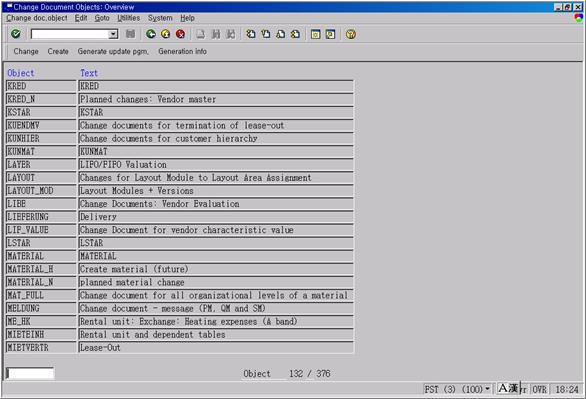Image resolution: width=586 pixels, height=399 pixels.
Task: Click the Generate update pgm. button
Action: pos(113,51)
